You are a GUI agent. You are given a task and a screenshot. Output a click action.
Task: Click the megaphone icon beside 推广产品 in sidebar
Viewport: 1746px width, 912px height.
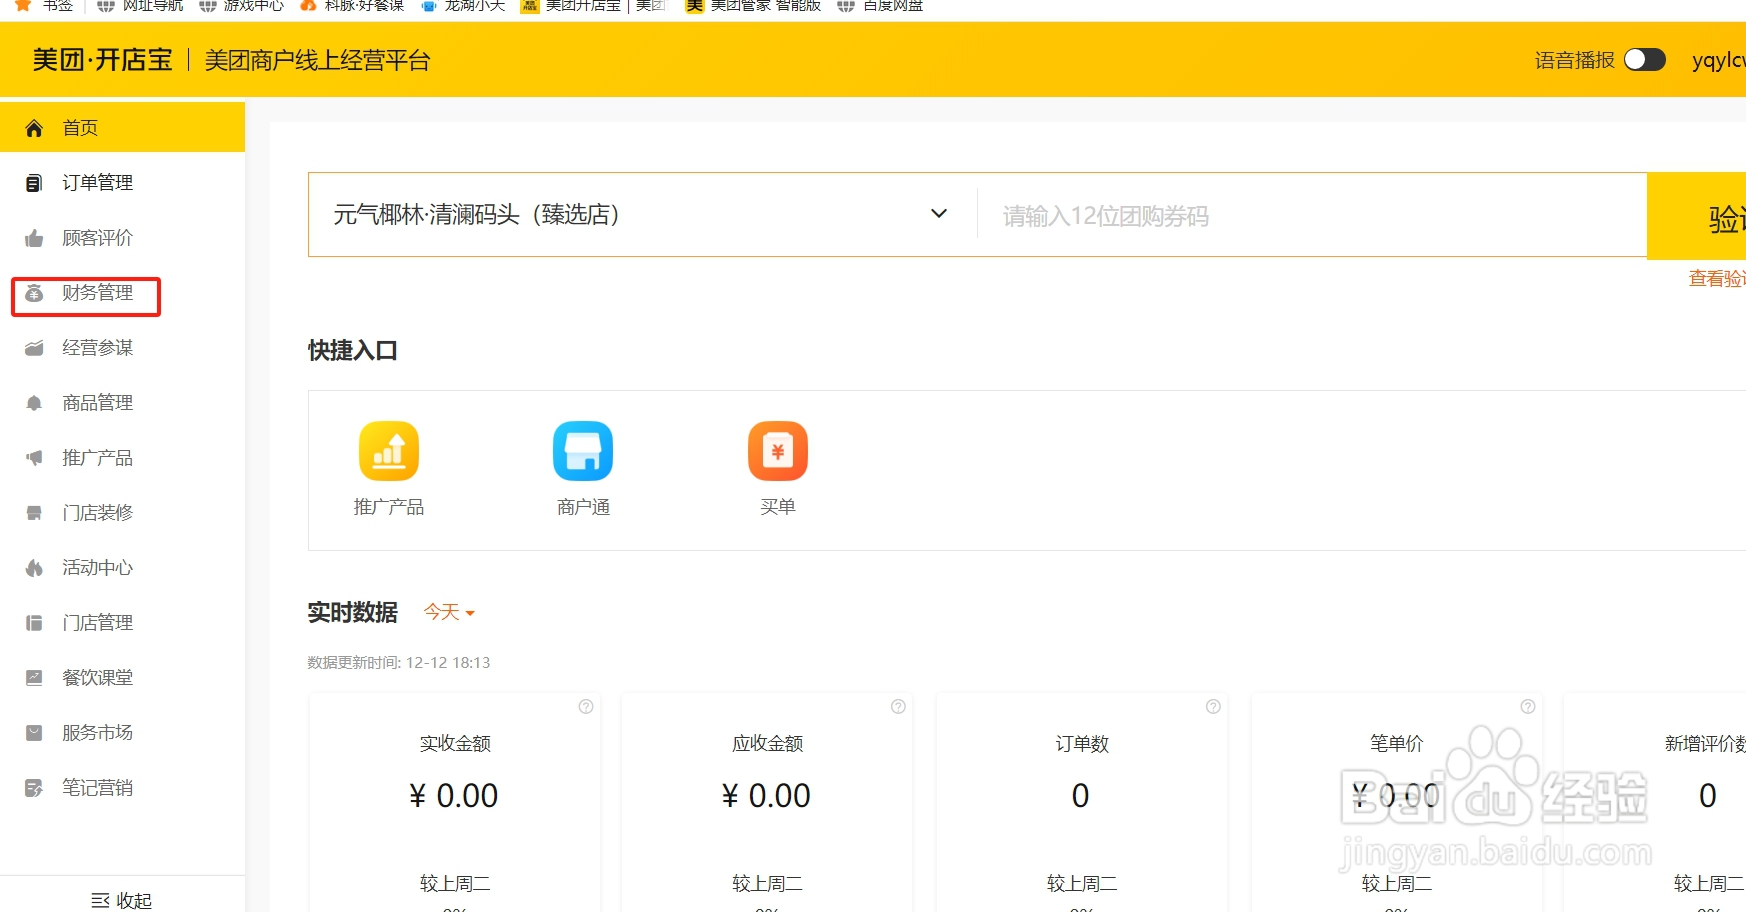34,458
